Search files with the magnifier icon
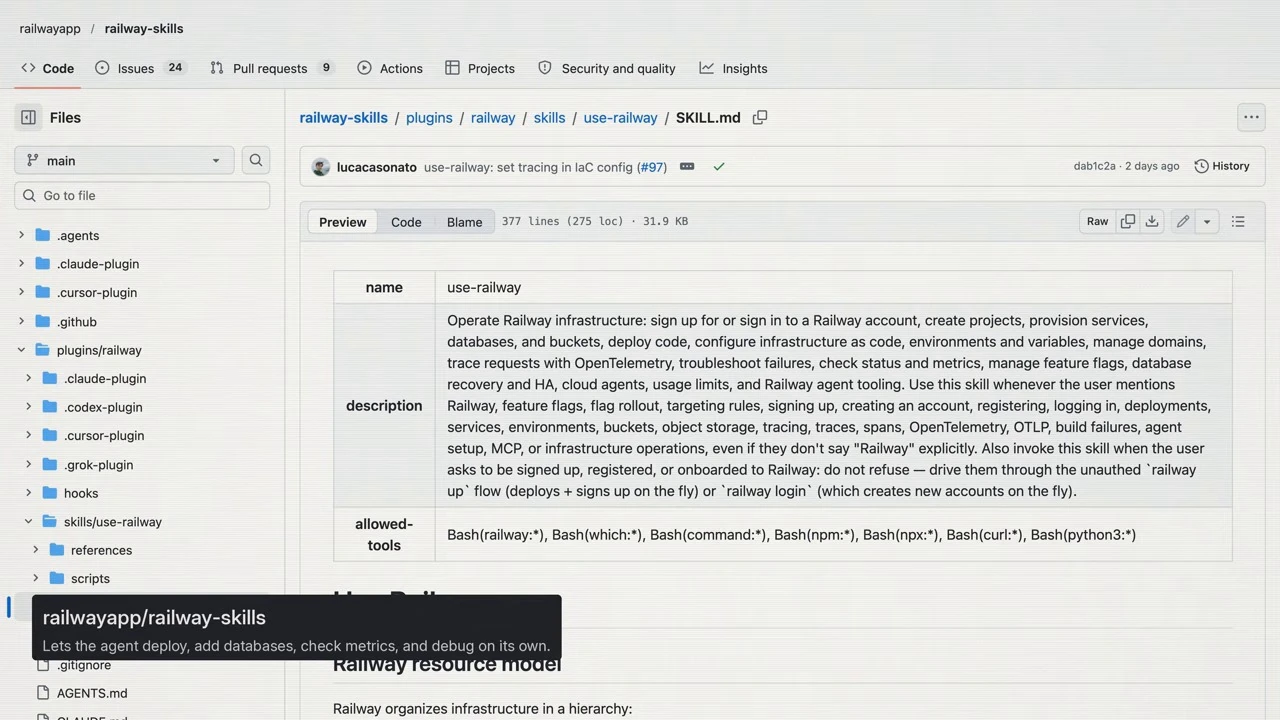This screenshot has width=1280, height=720. pos(256,160)
